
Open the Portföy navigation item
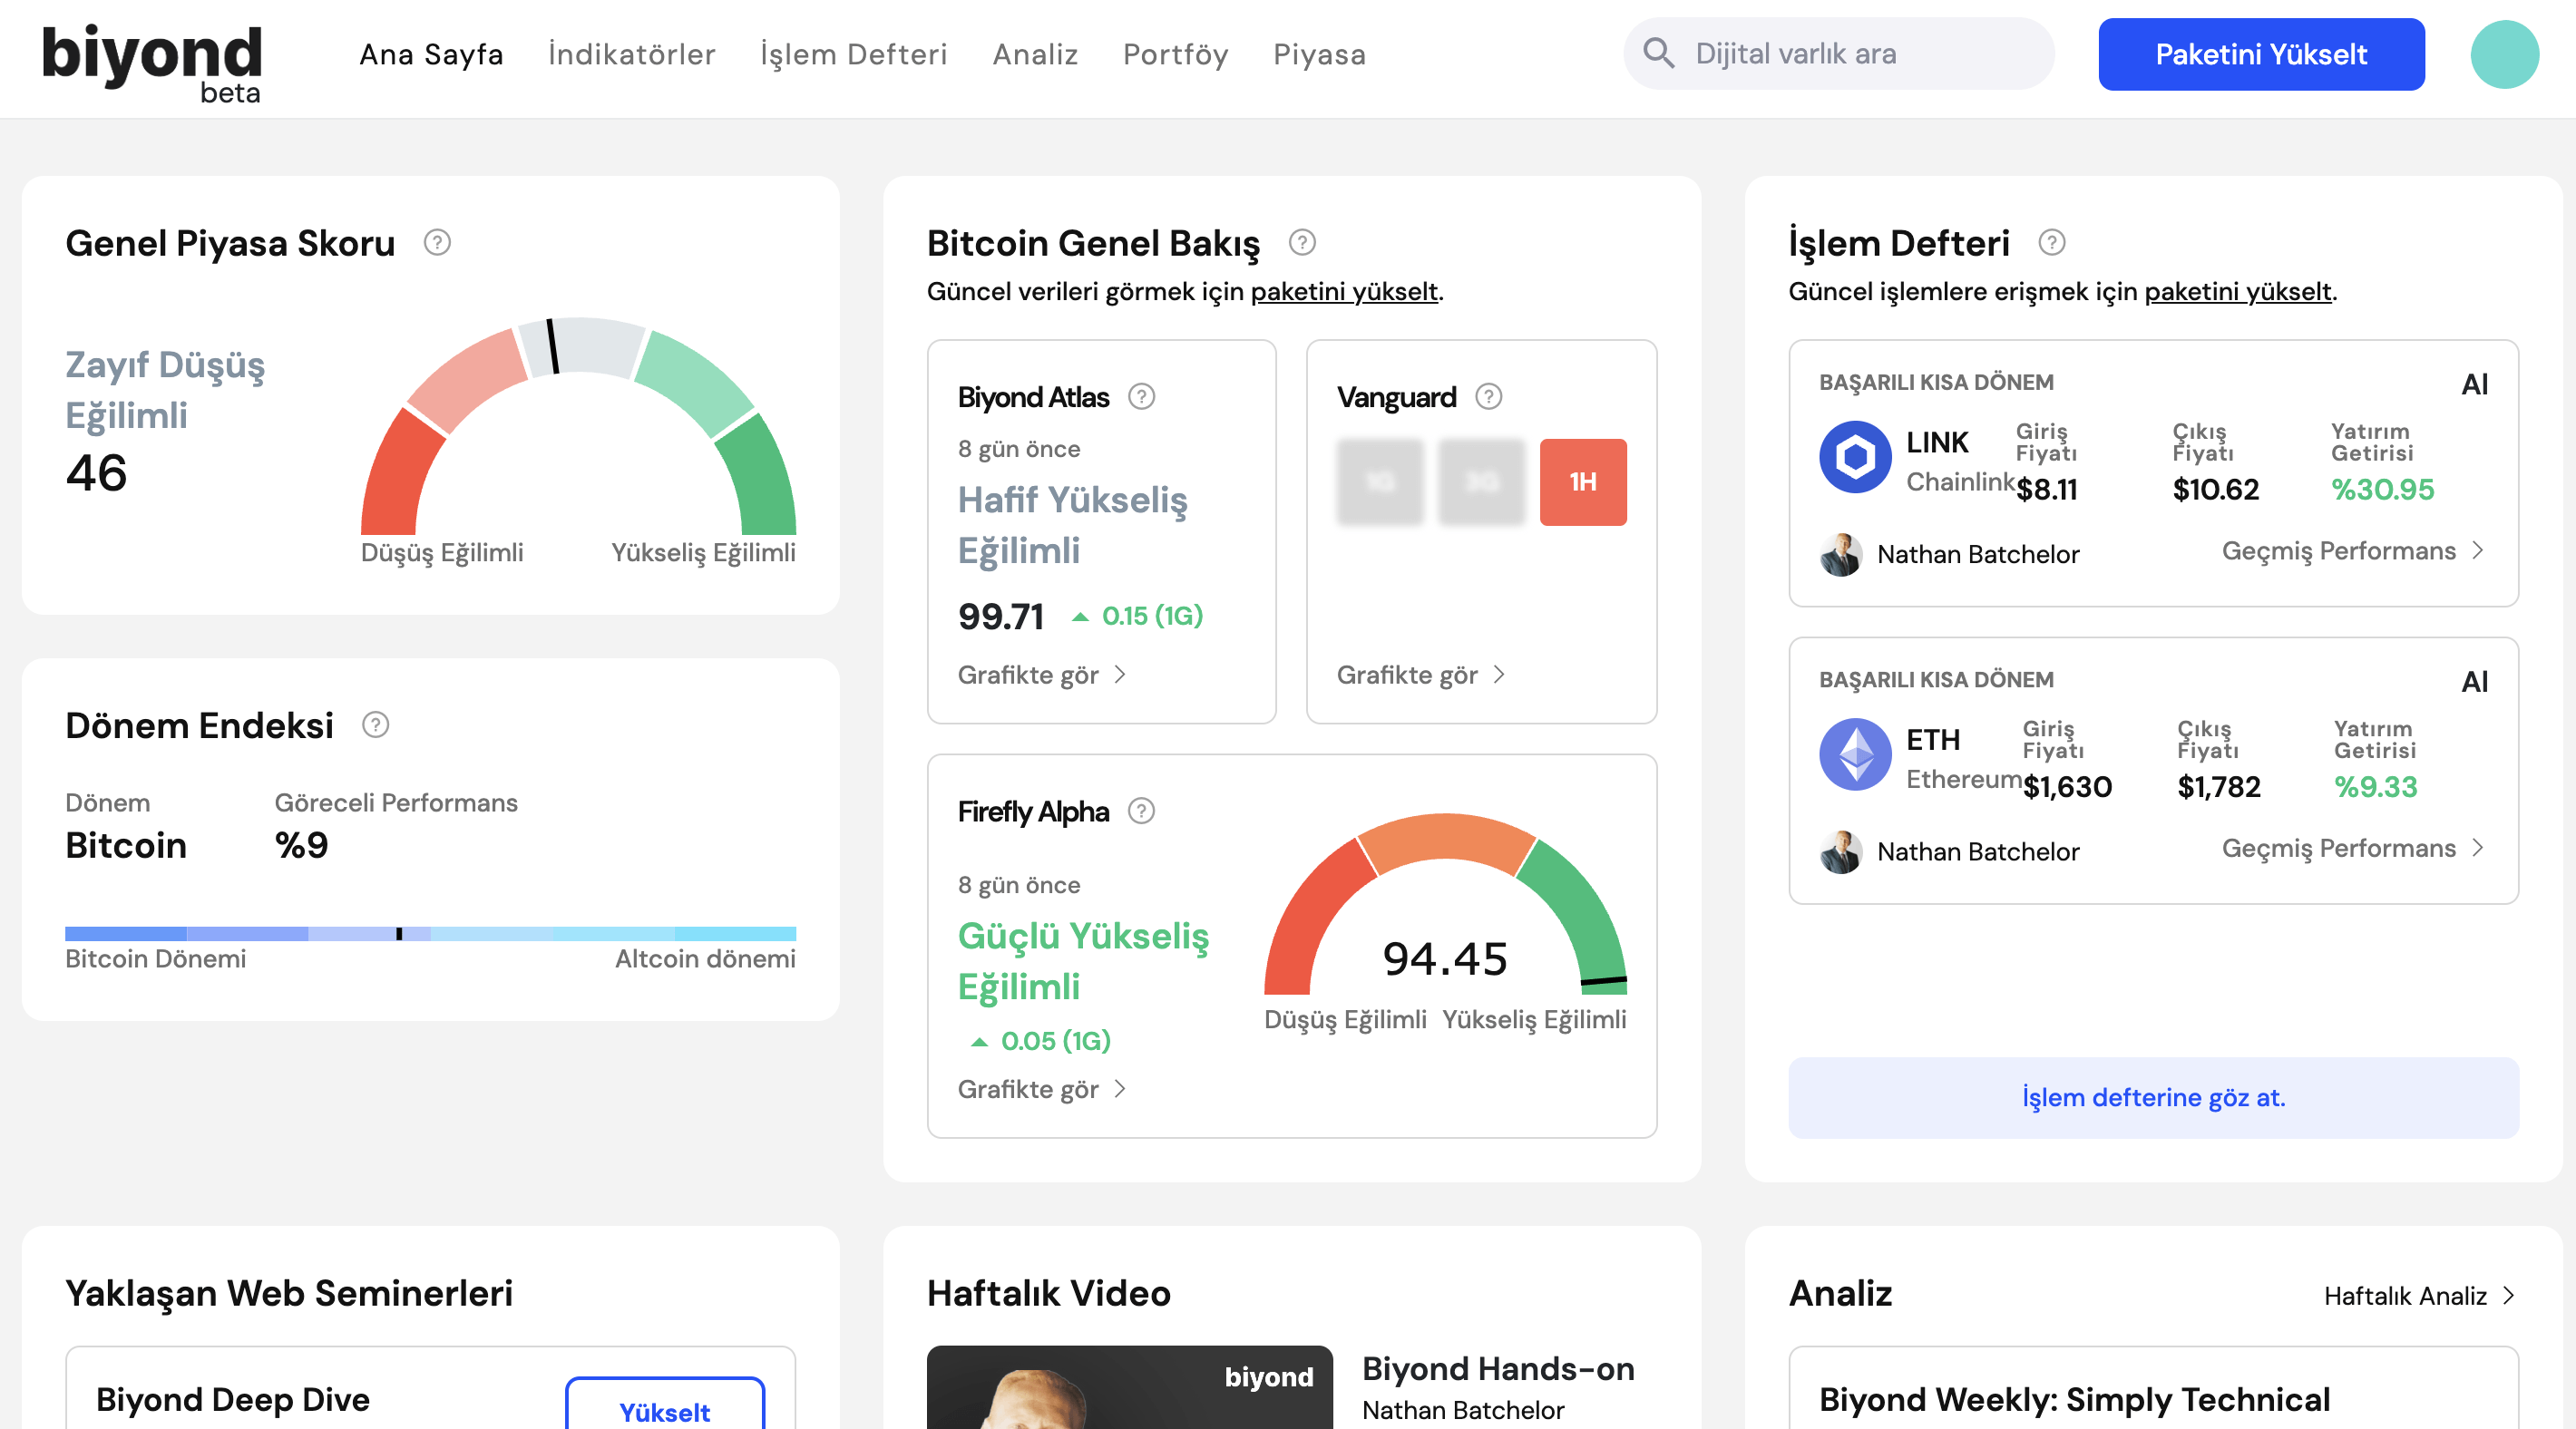point(1175,55)
